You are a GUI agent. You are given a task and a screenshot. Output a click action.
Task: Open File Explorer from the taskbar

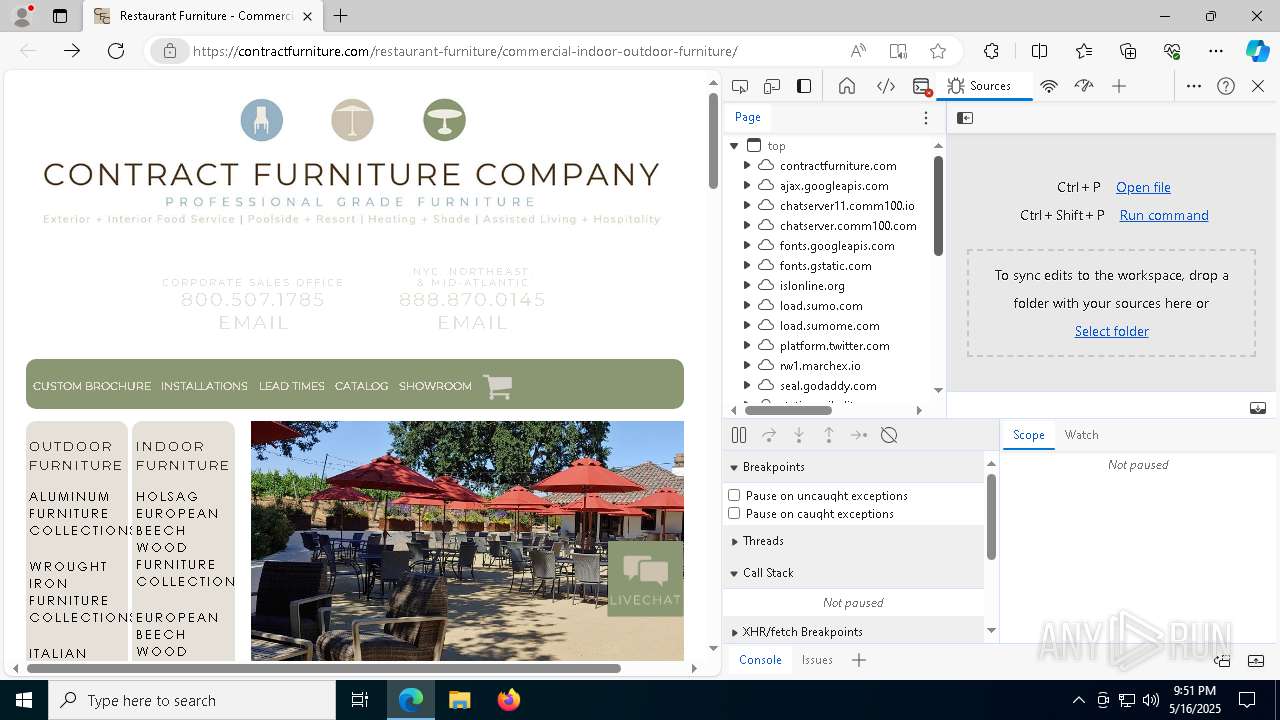(x=459, y=700)
